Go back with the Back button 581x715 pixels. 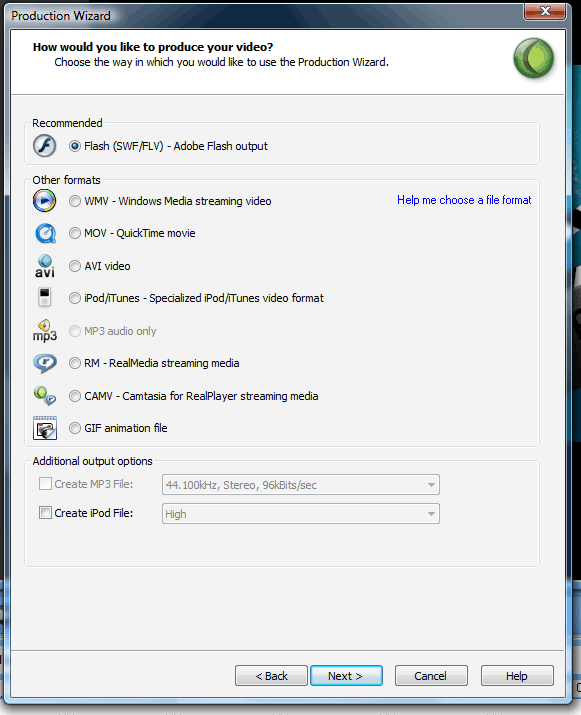coord(271,675)
